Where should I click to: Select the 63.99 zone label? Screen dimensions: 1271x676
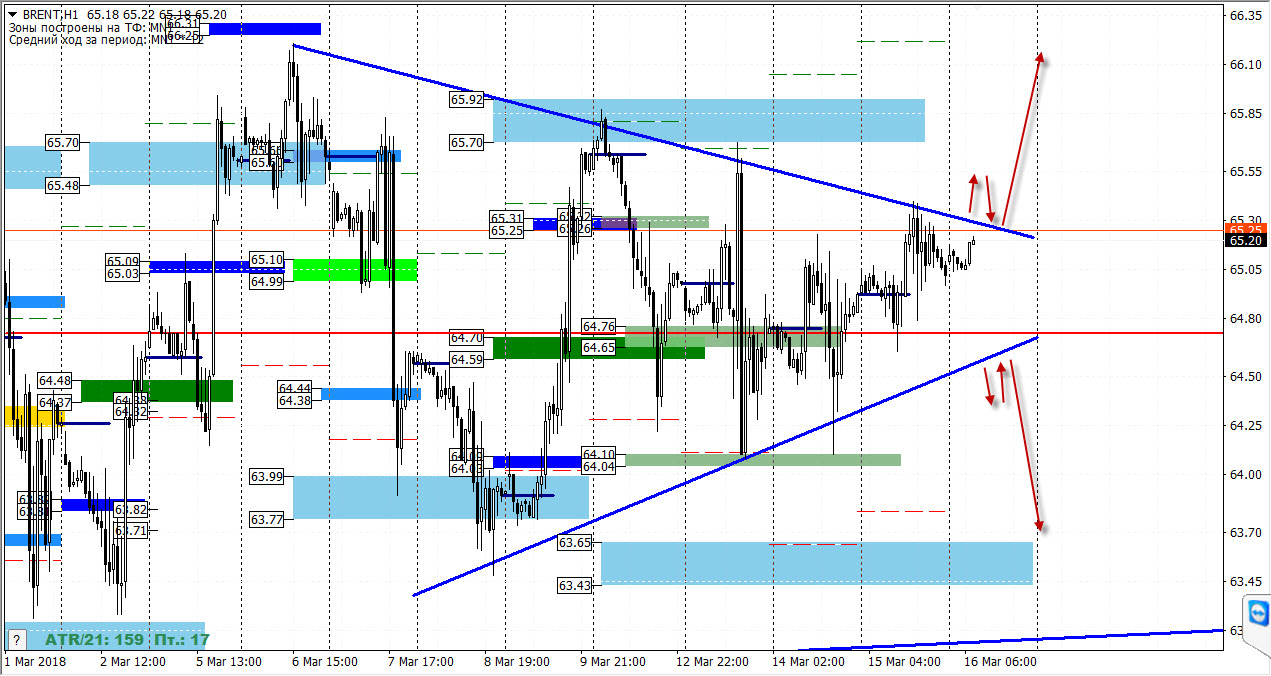click(266, 477)
